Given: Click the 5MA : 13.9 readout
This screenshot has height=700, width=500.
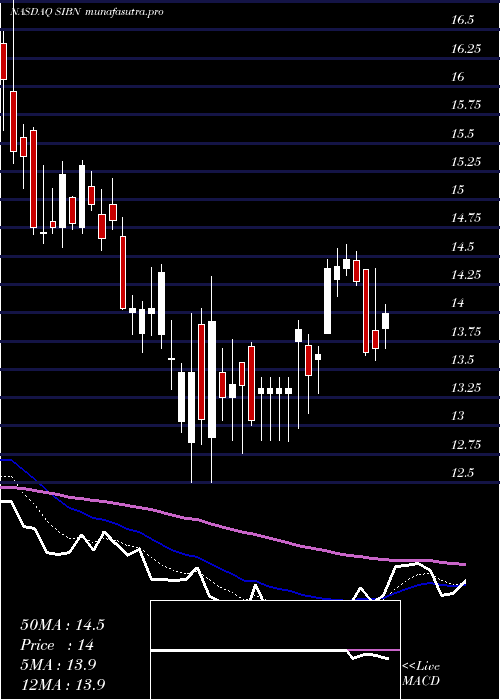Looking at the screenshot, I should (58, 665).
